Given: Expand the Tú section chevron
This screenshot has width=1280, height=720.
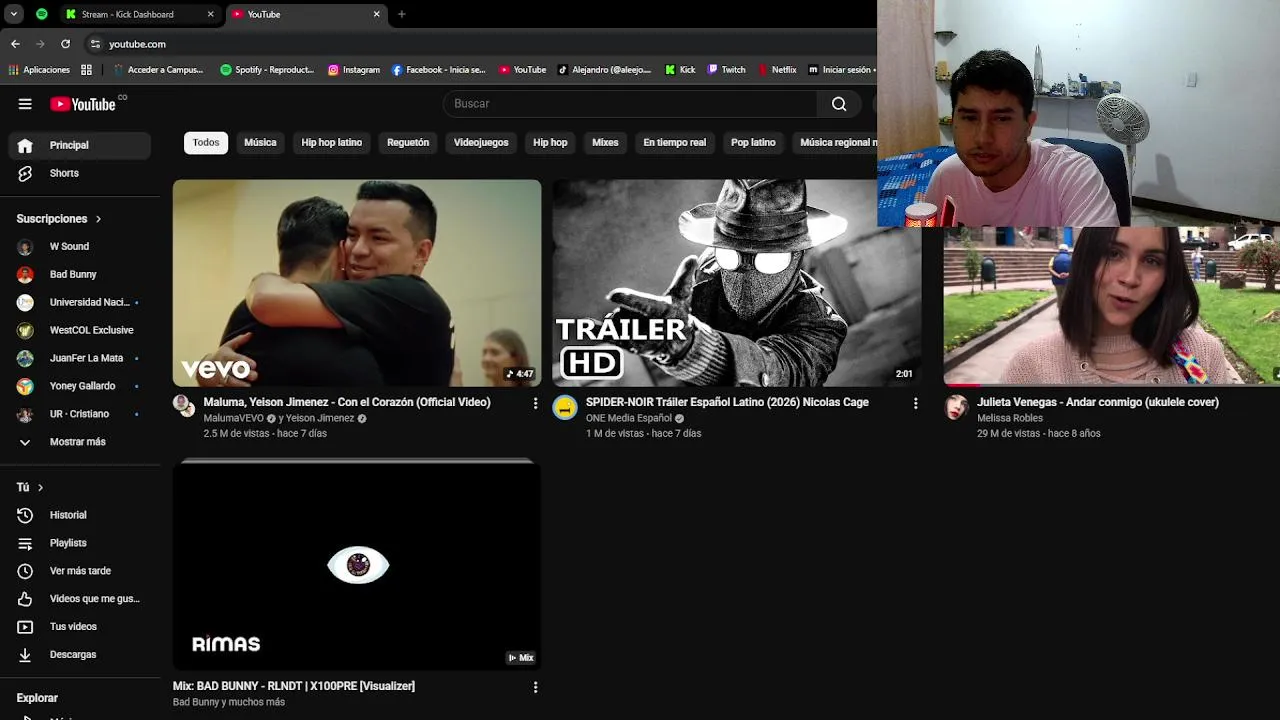Looking at the screenshot, I should [x=40, y=487].
